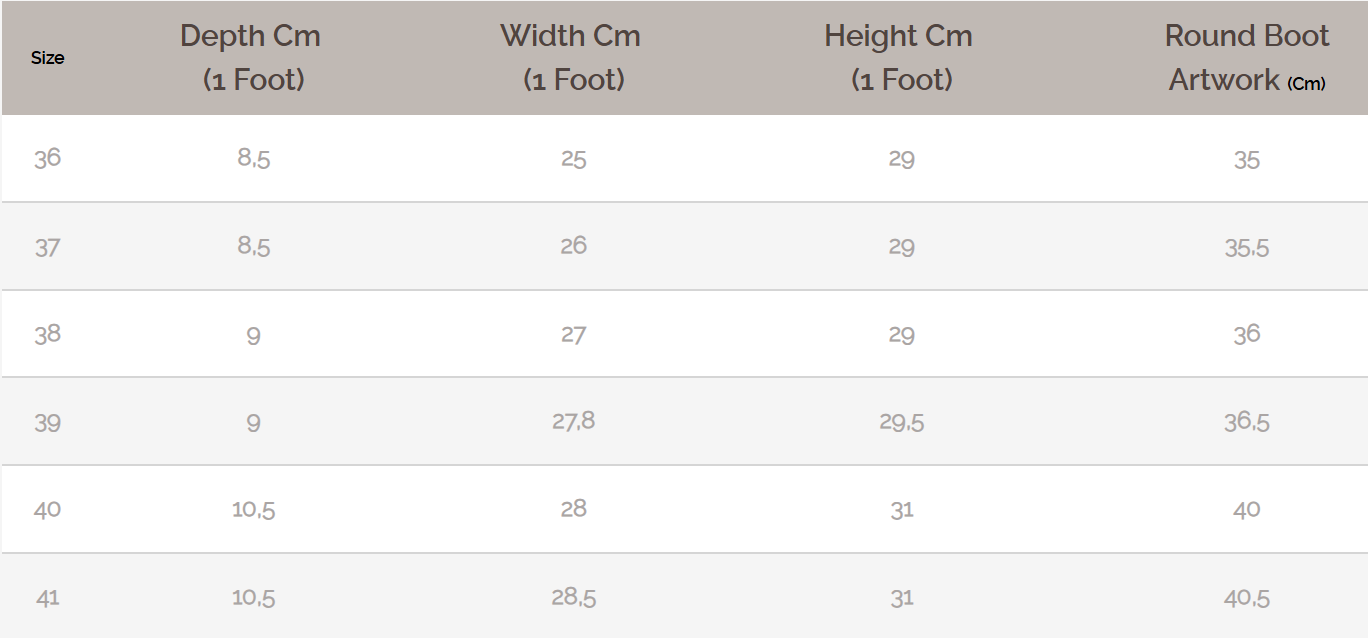Select height value for size 40

pos(901,510)
